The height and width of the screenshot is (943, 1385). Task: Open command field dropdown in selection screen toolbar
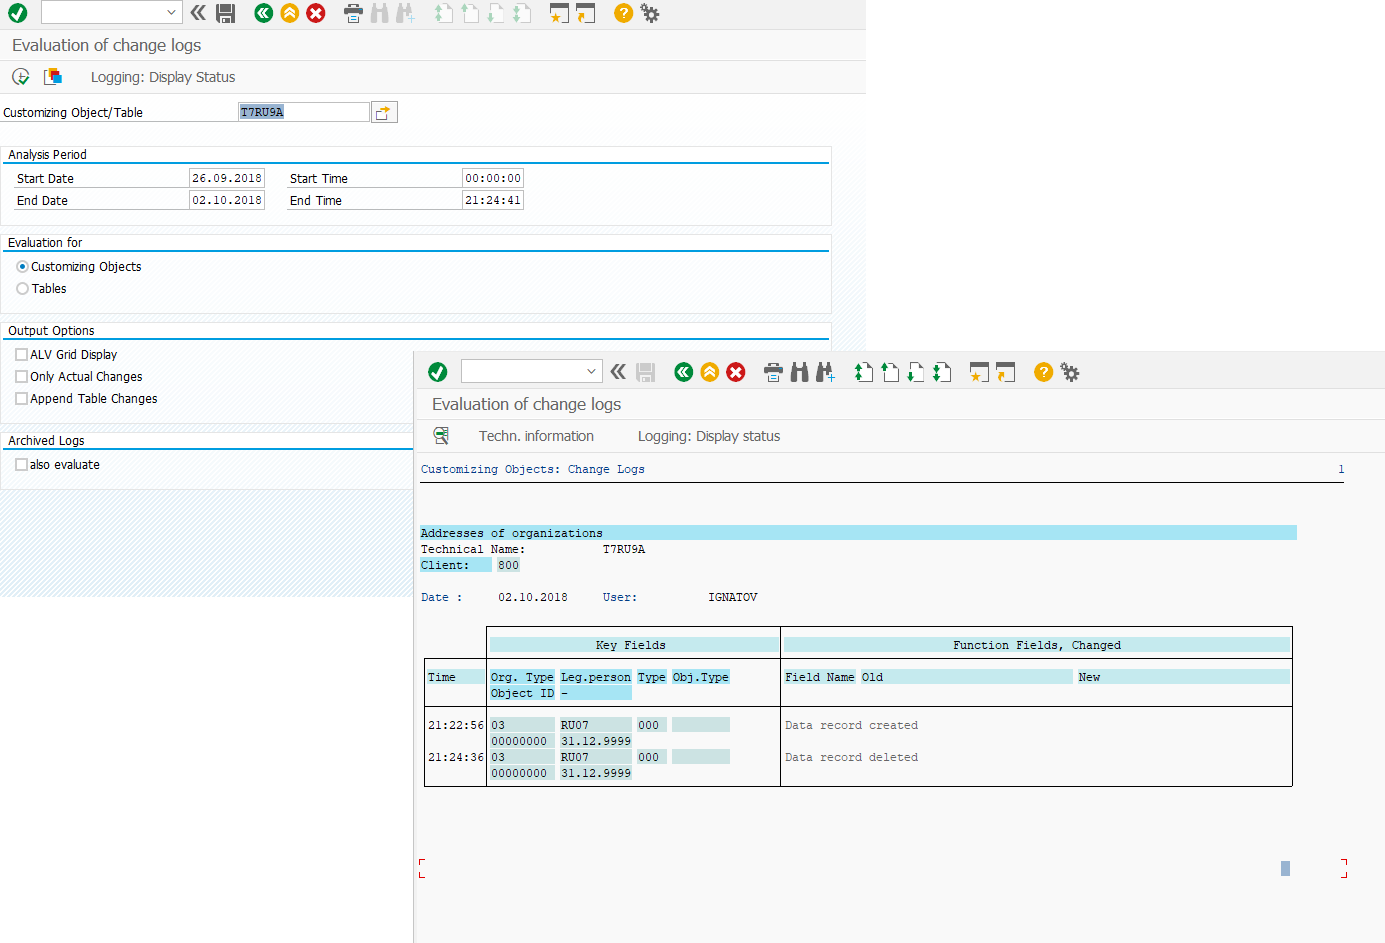(x=171, y=13)
